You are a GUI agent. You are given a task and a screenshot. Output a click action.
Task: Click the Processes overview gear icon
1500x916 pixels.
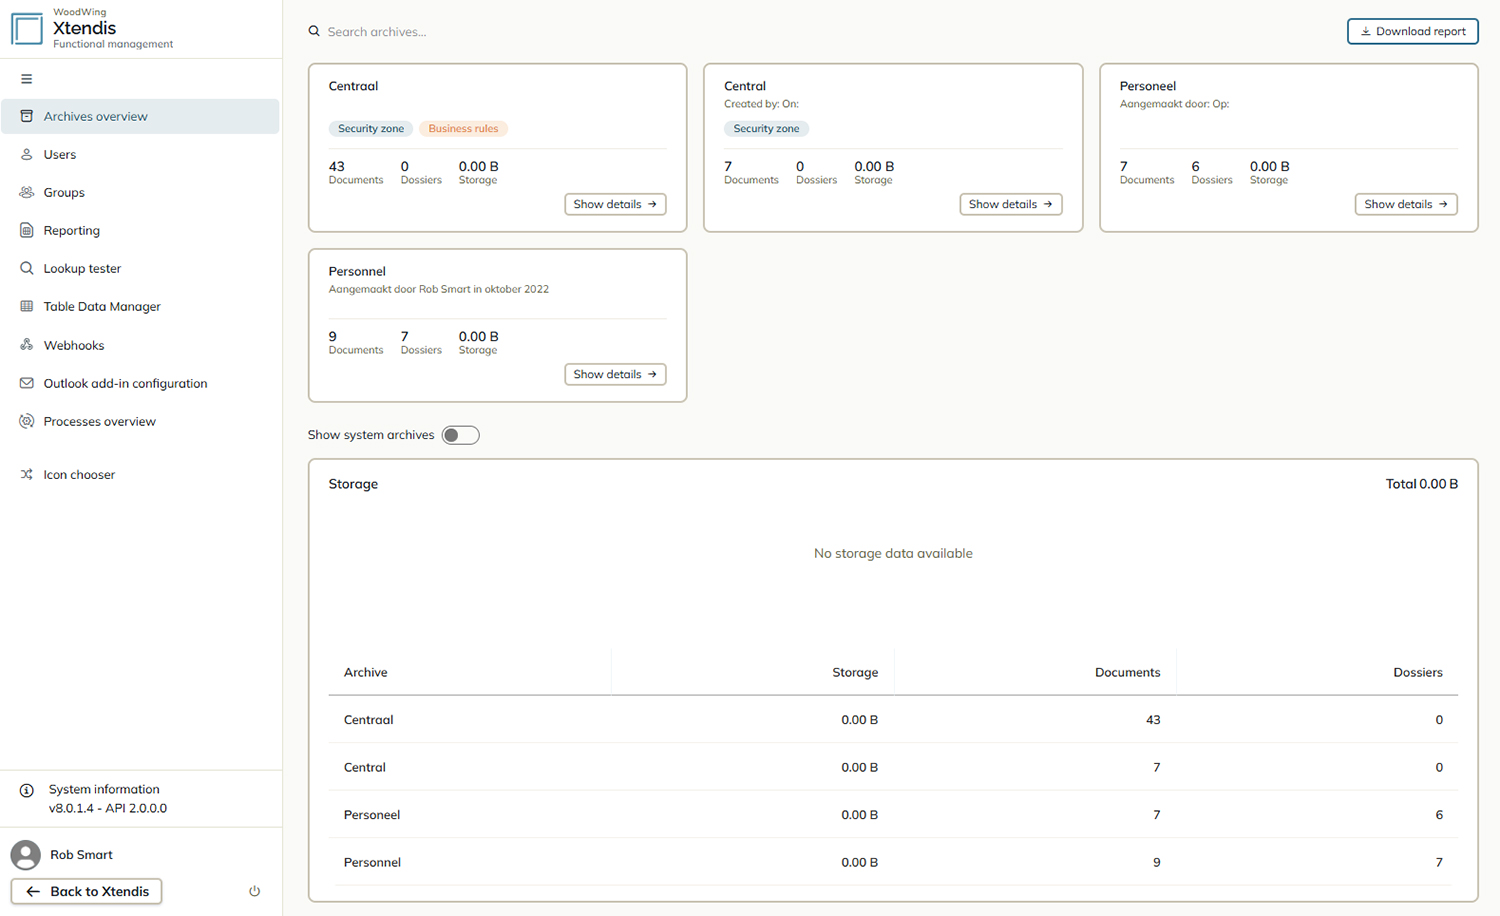[27, 421]
